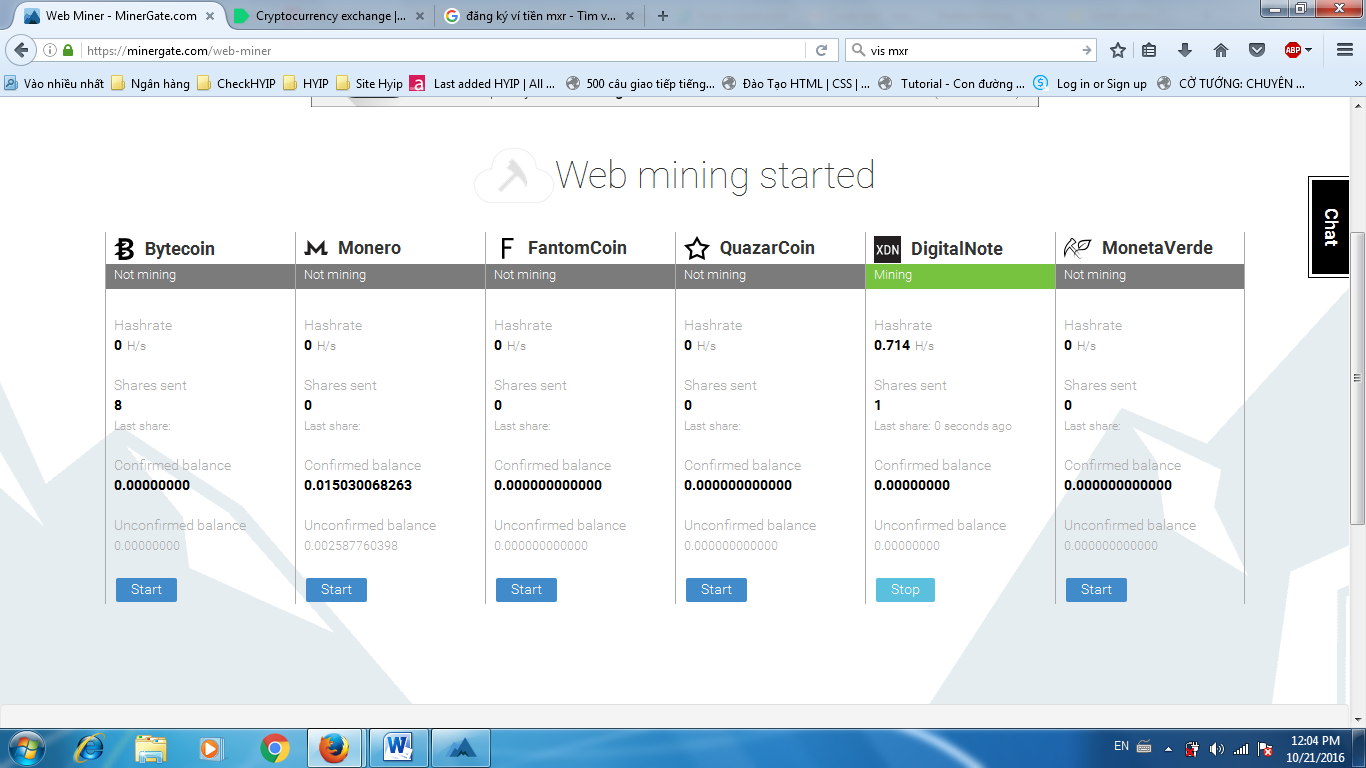The width and height of the screenshot is (1366, 768).
Task: Open the CheckHYIP bookmark folder
Action: pyautogui.click(x=237, y=84)
